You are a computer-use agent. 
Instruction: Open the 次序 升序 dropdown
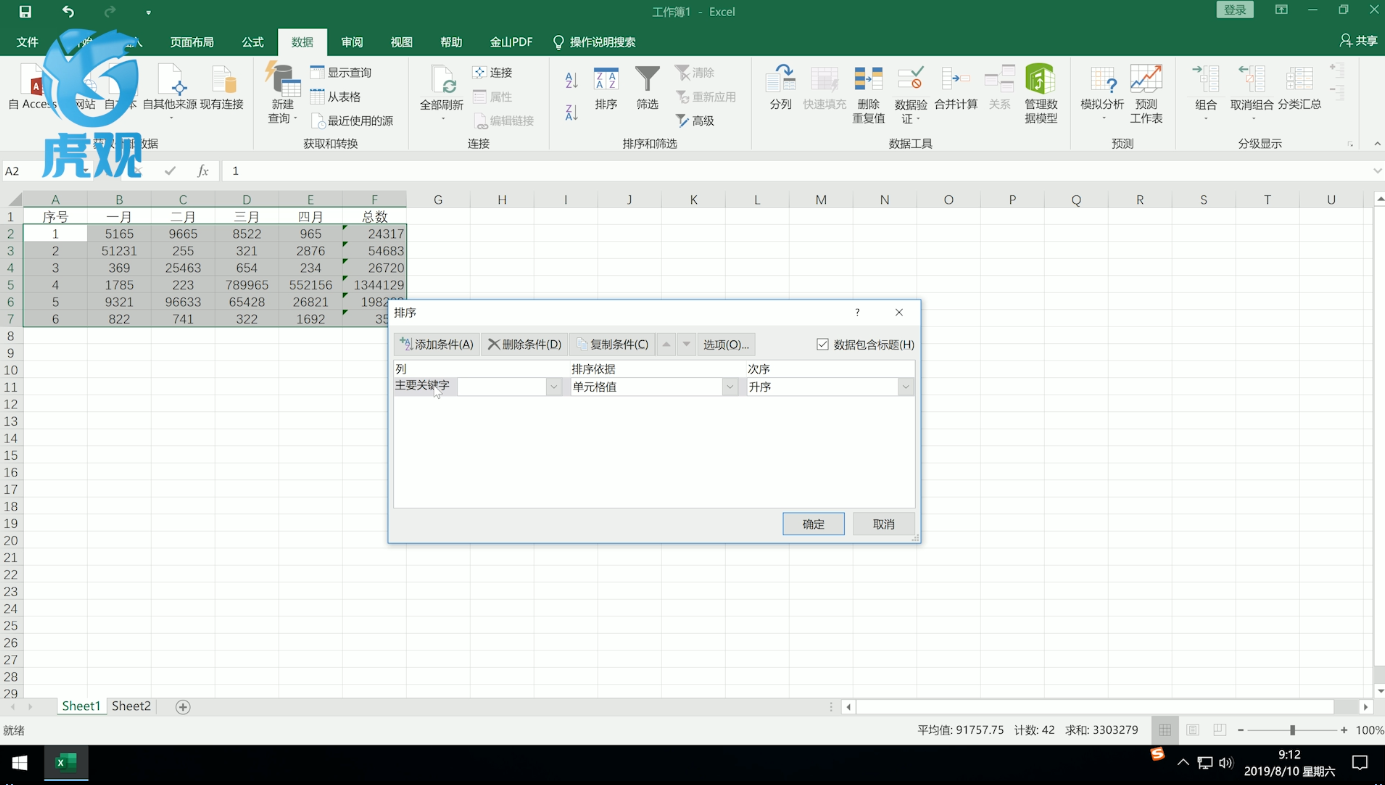point(905,387)
